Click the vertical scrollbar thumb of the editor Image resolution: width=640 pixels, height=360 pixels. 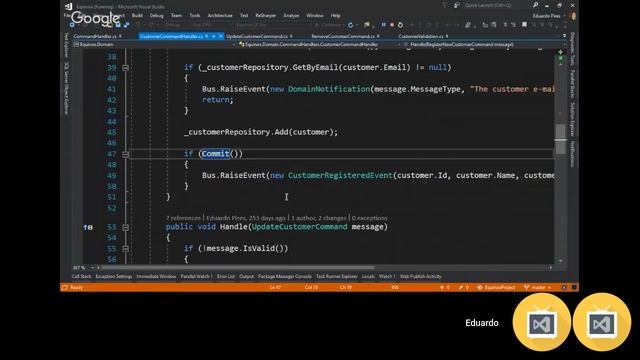pyautogui.click(x=560, y=139)
